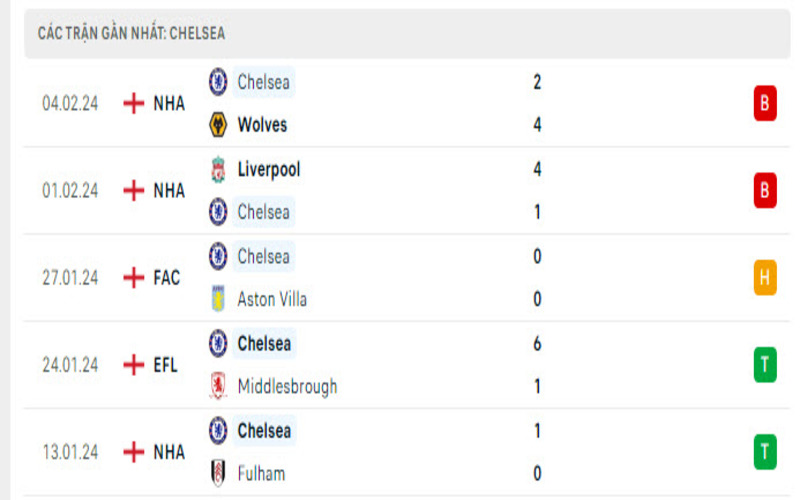Open the Wolves team name link
The width and height of the screenshot is (800, 500).
262,125
